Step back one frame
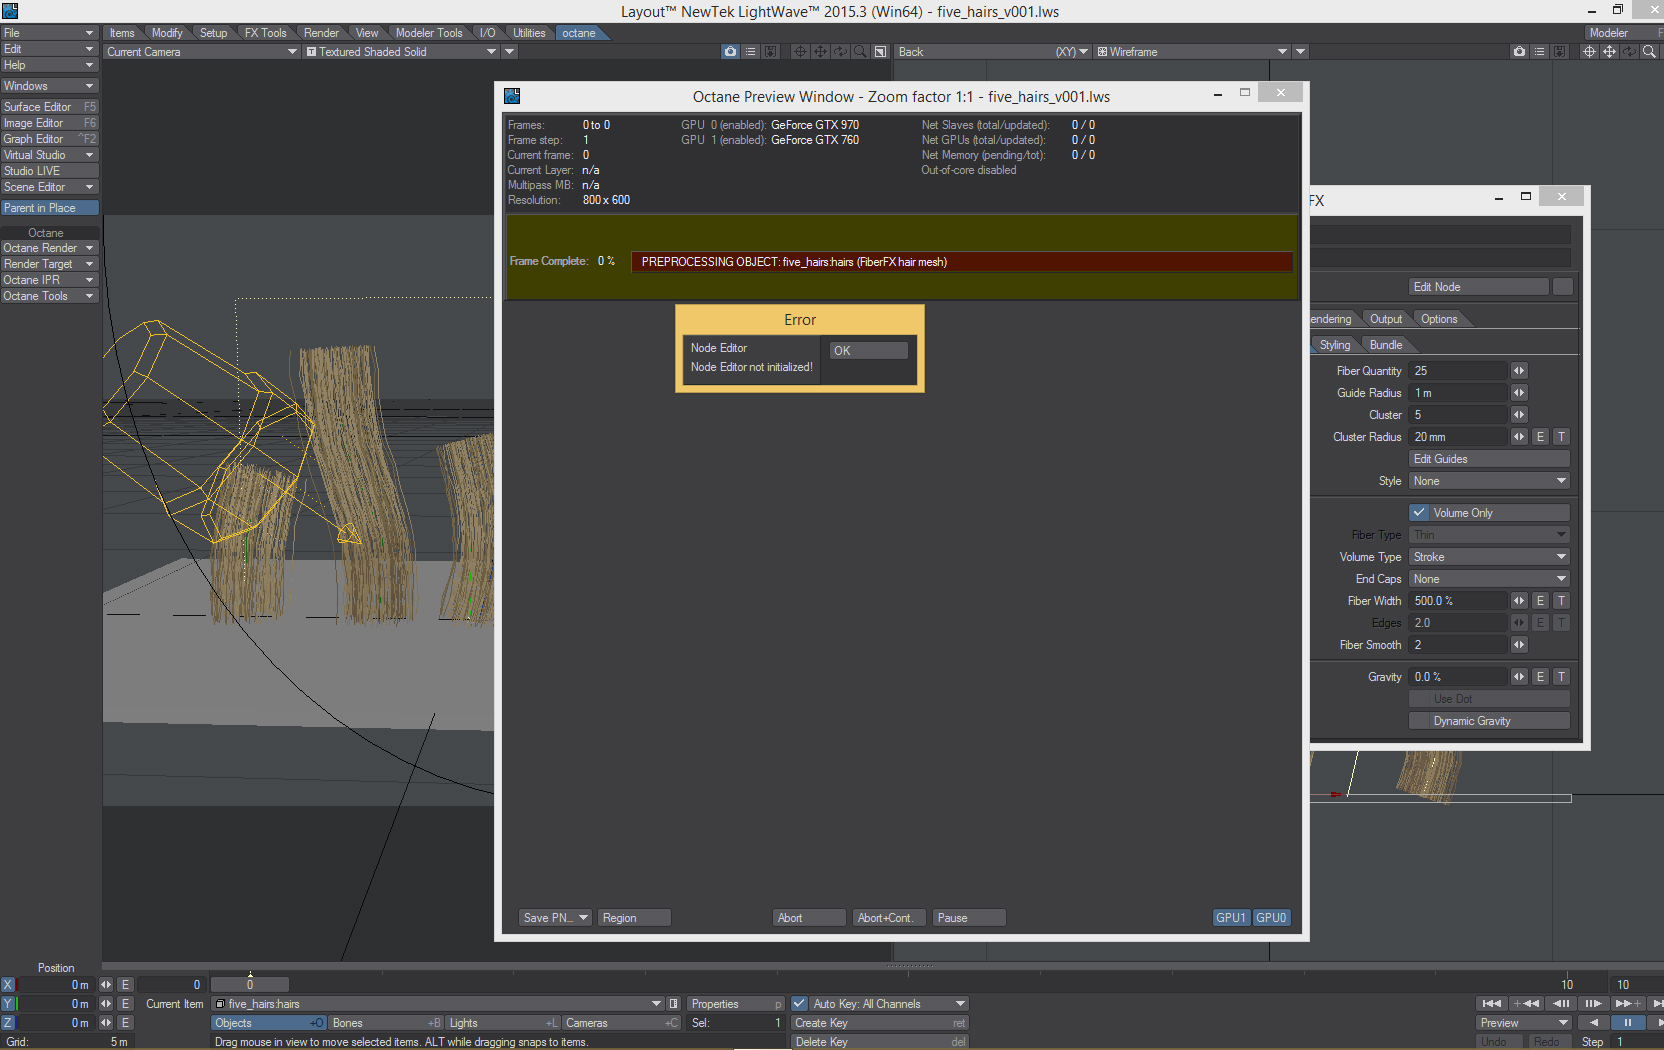This screenshot has height=1050, width=1664. 1560,1004
